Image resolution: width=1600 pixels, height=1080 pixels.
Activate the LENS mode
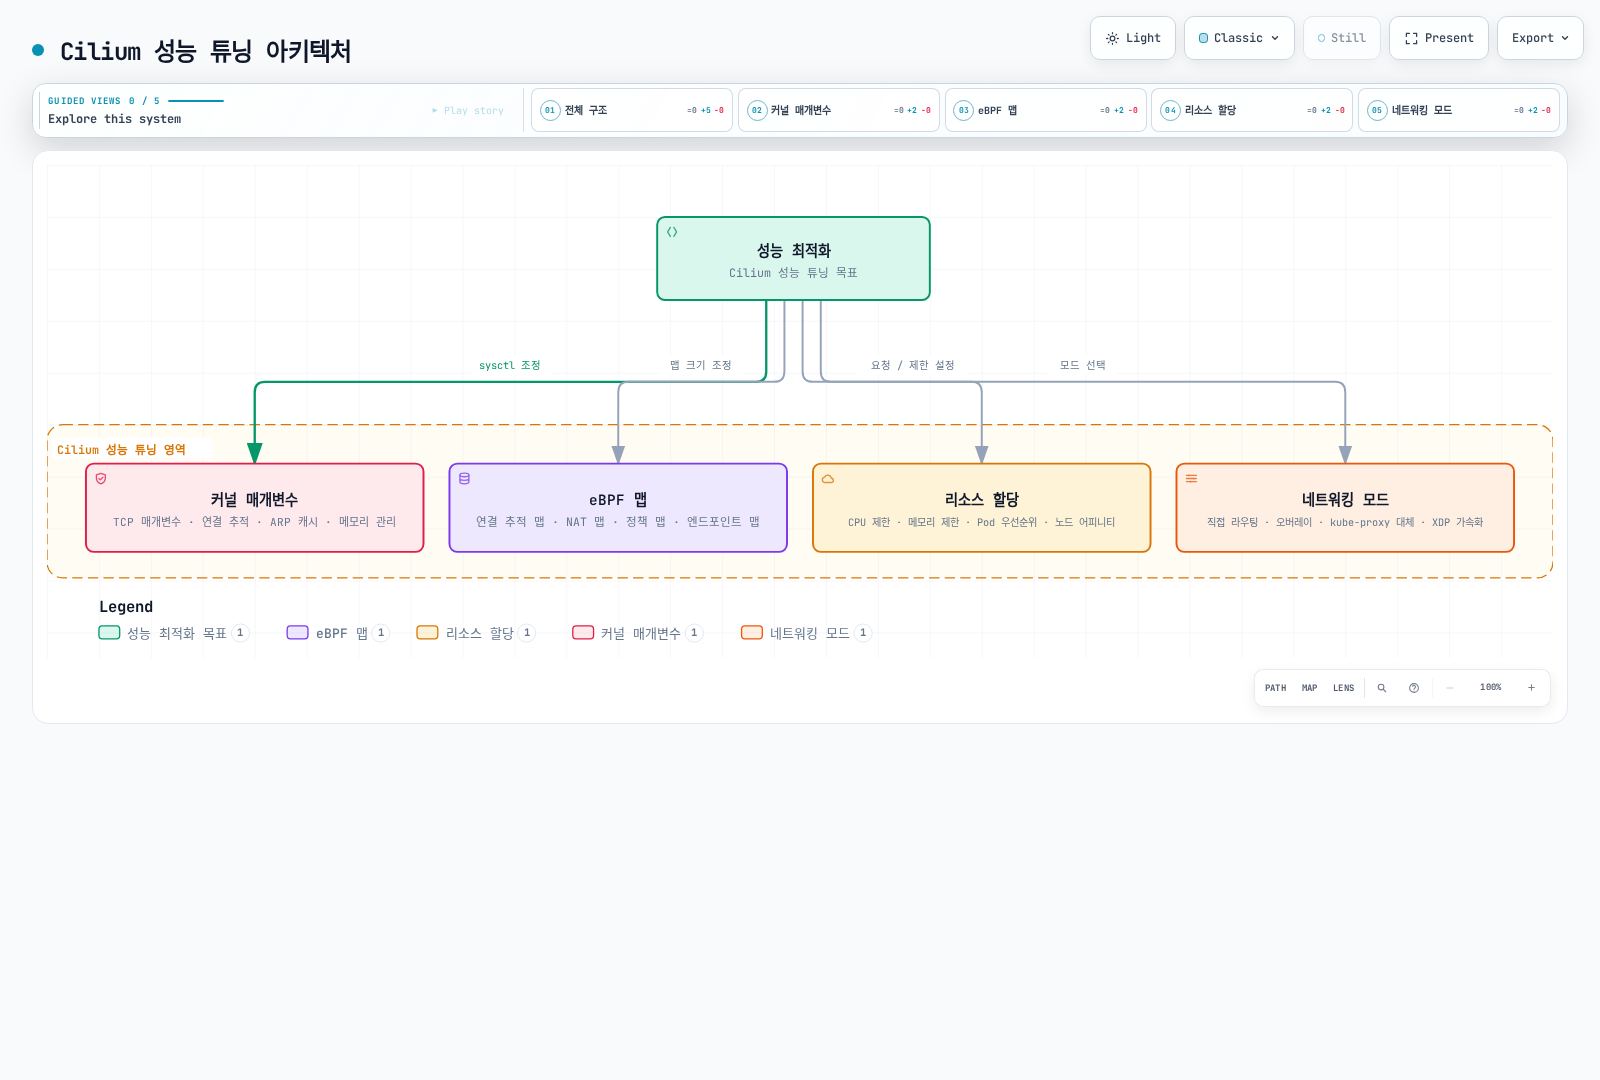click(1344, 688)
